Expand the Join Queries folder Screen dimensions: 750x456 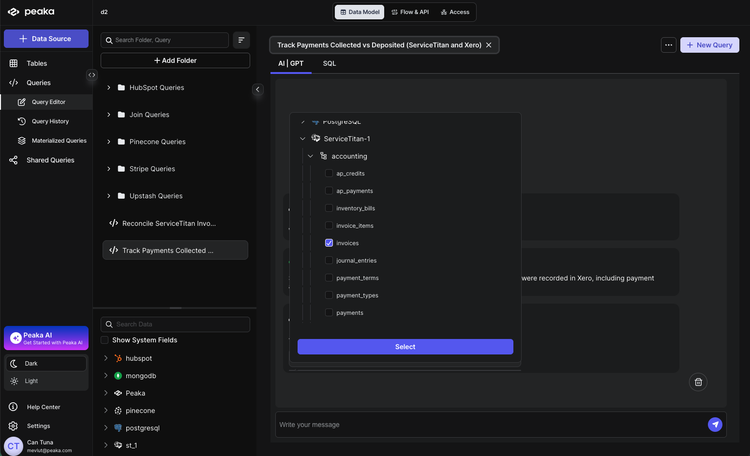coord(109,115)
